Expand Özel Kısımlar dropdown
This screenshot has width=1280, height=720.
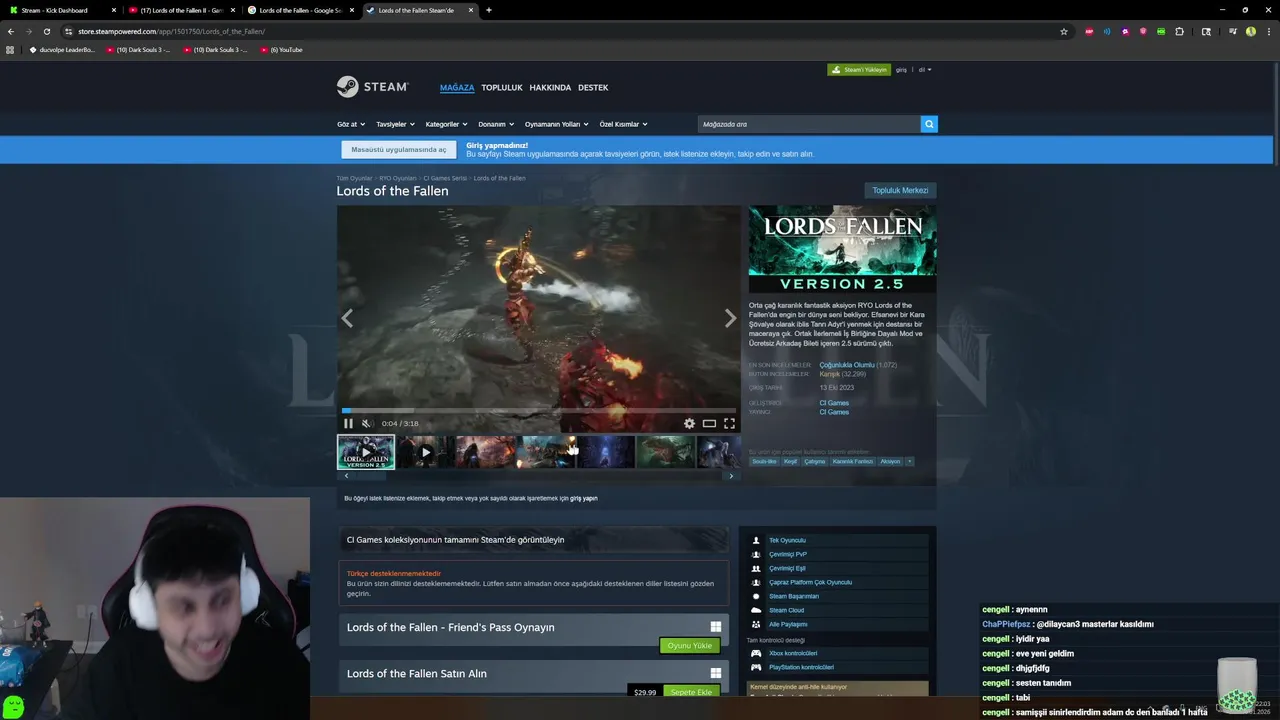click(623, 124)
